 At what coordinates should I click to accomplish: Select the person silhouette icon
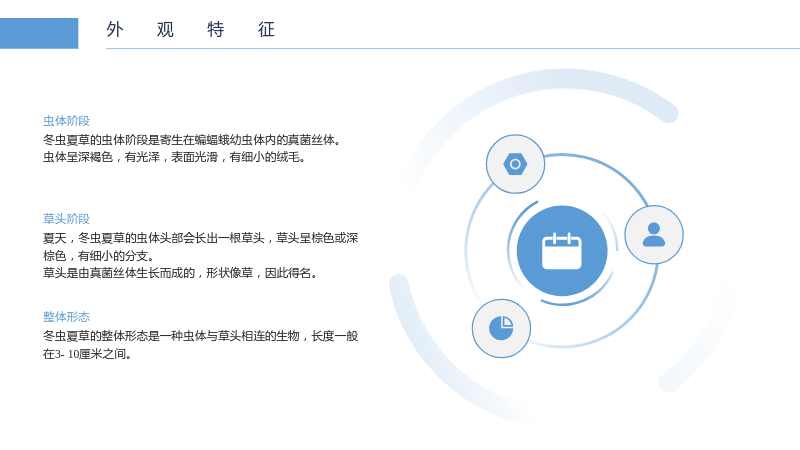click(x=654, y=235)
